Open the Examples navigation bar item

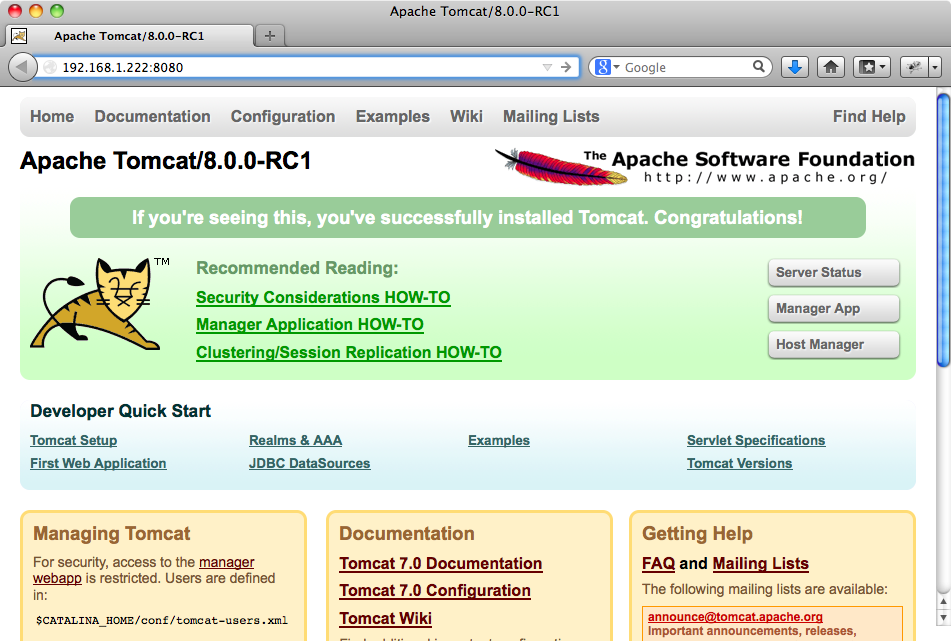[392, 116]
